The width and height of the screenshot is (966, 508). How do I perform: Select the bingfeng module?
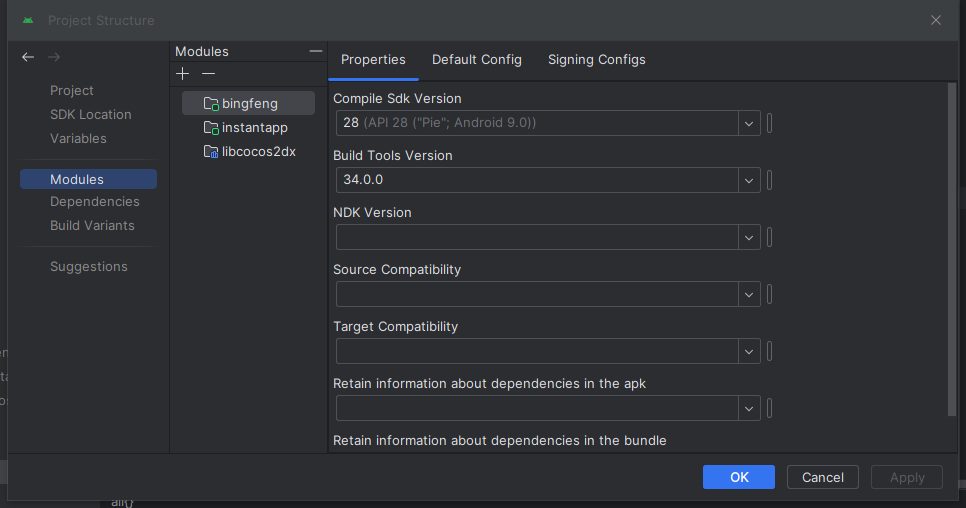point(249,103)
